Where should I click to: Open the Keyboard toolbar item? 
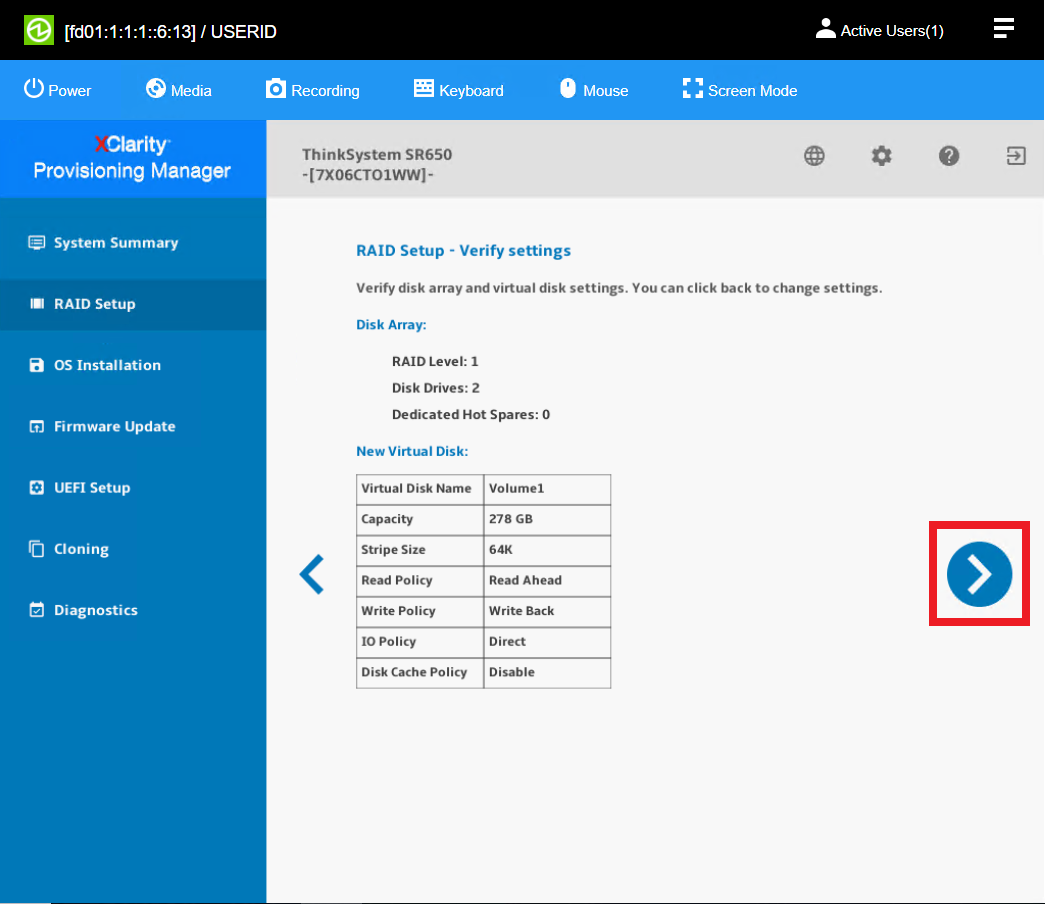click(459, 90)
